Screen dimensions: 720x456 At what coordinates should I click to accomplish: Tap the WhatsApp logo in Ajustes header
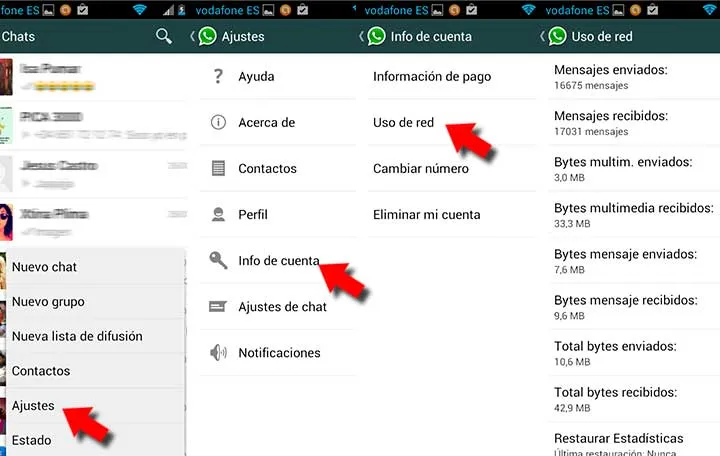[x=208, y=36]
